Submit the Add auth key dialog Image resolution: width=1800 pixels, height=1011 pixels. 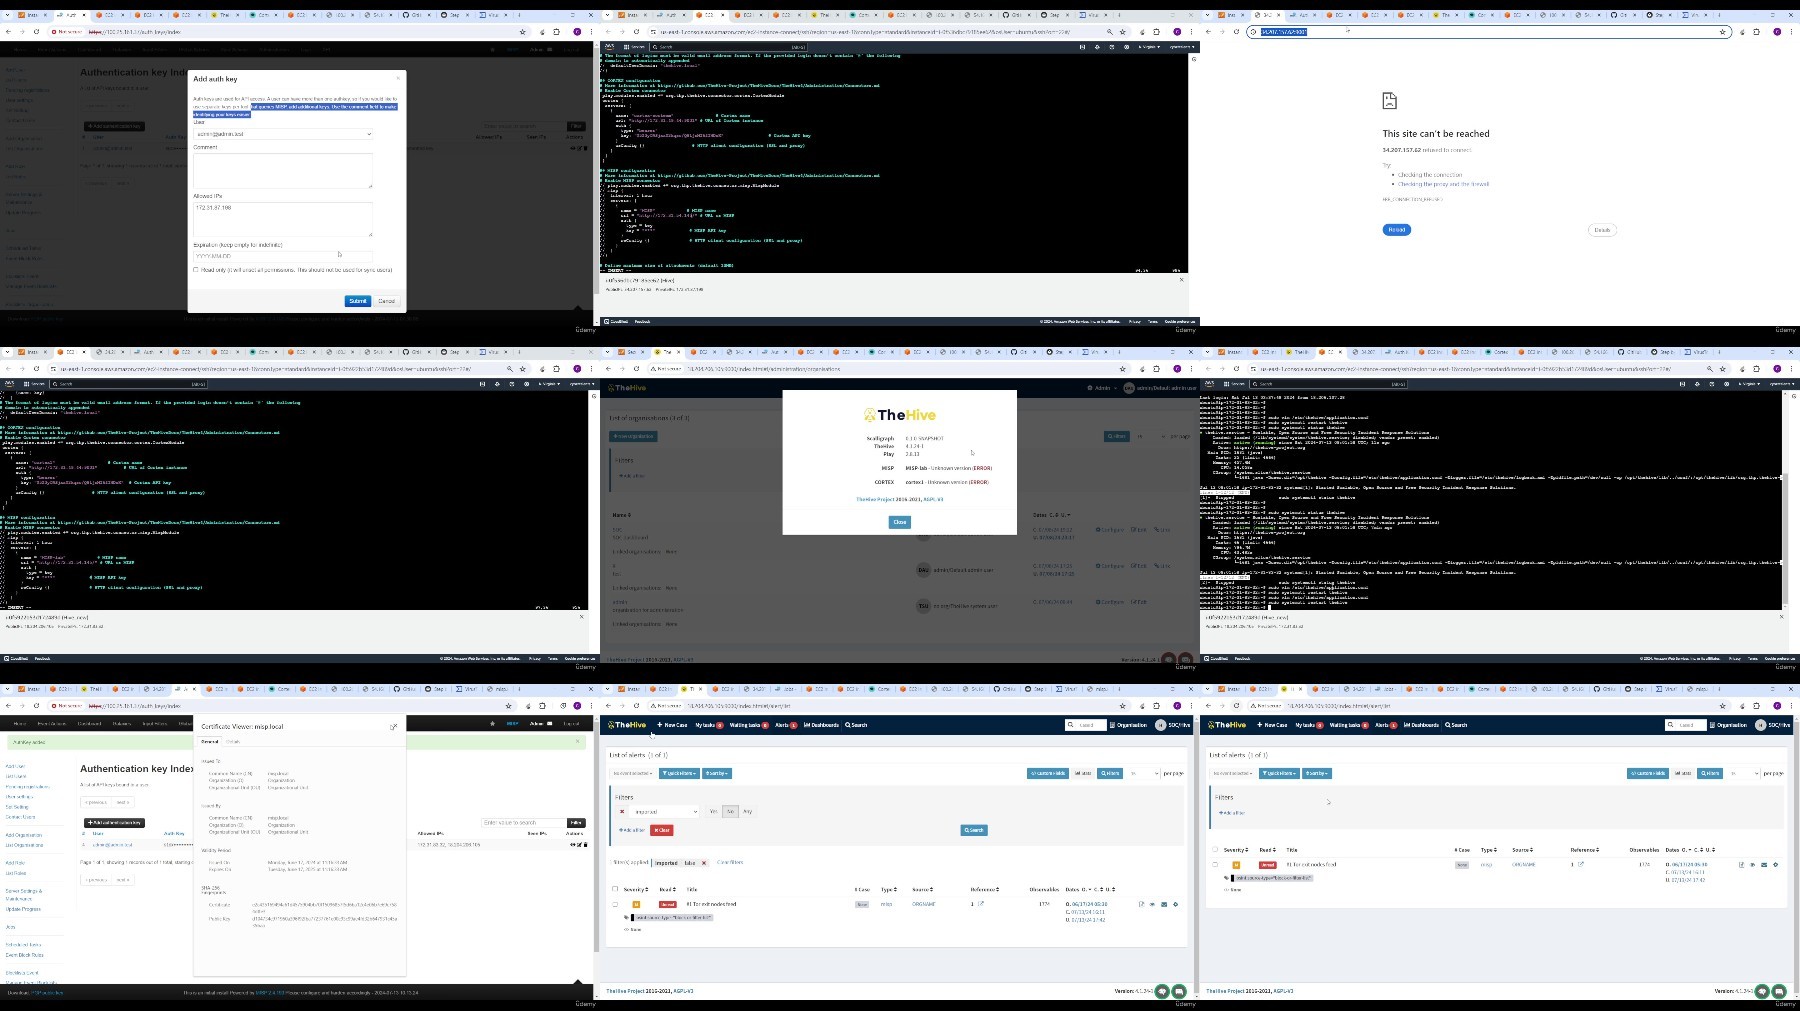pyautogui.click(x=357, y=301)
